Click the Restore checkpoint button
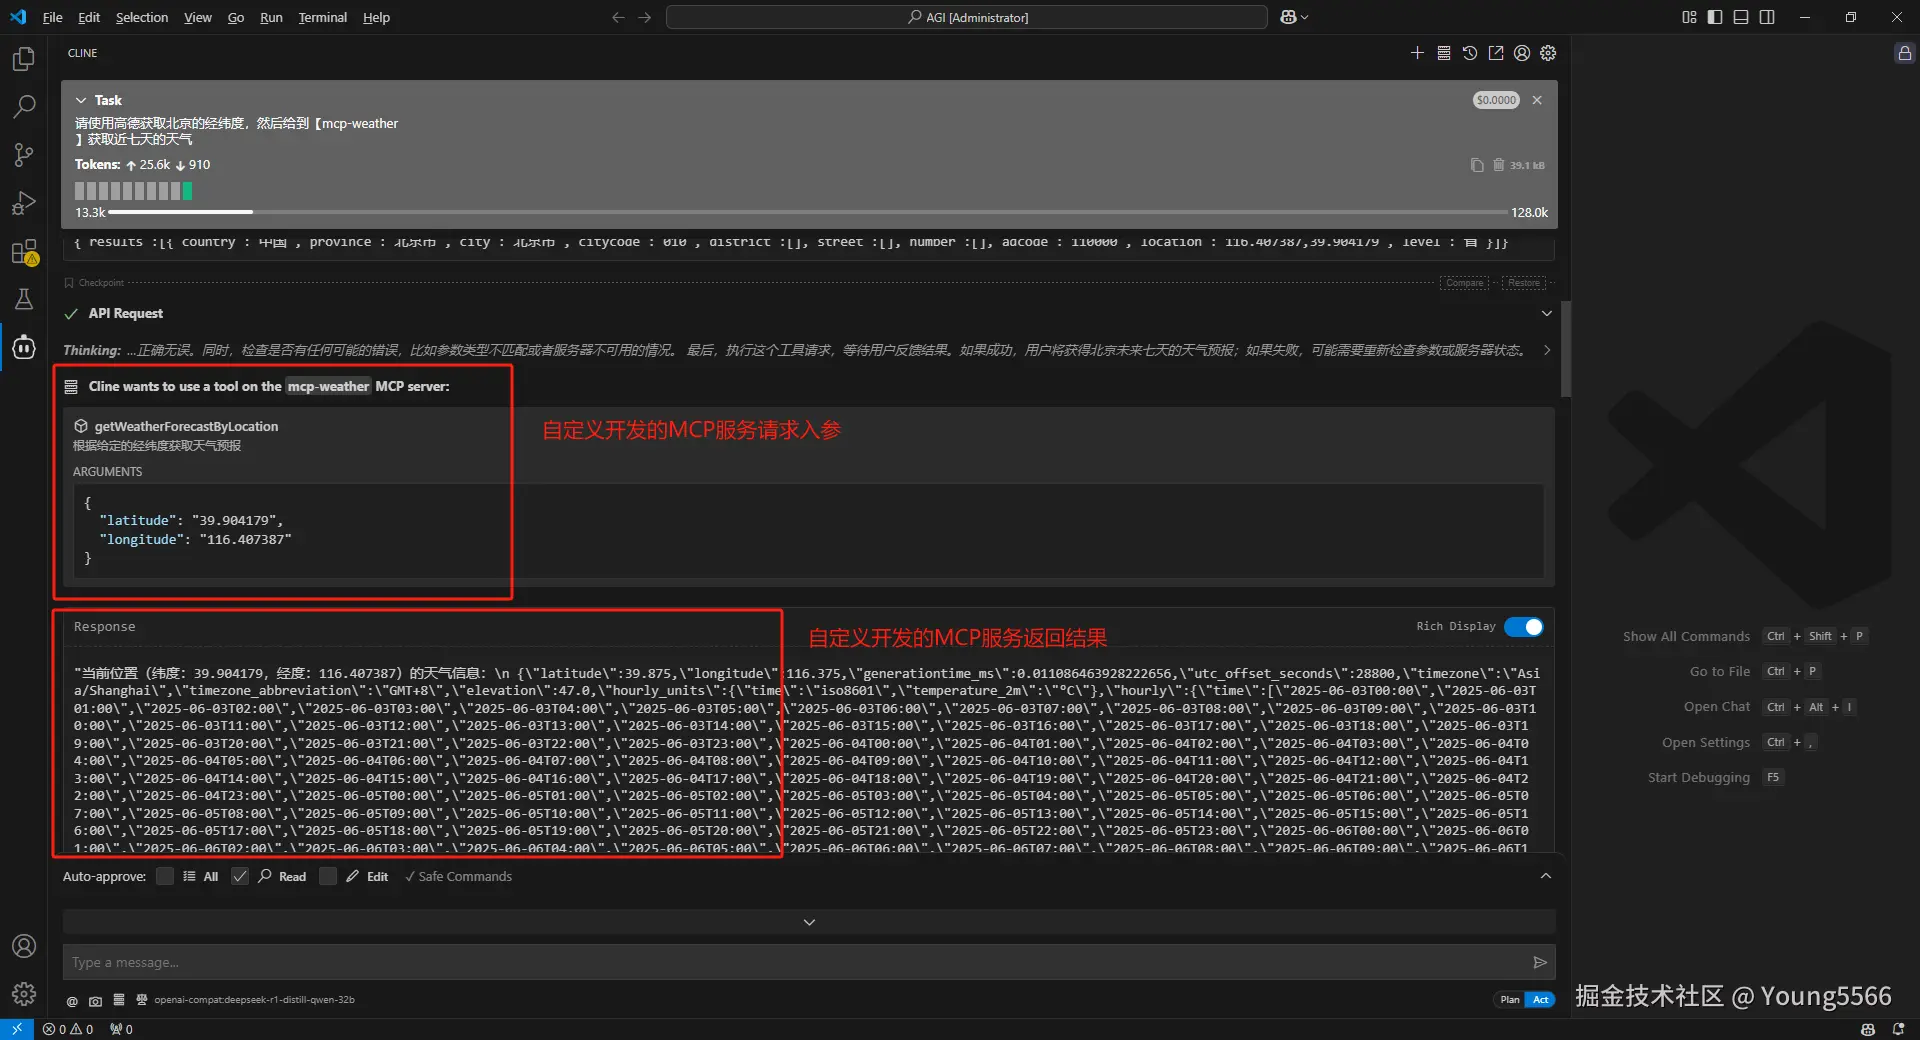 pos(1524,283)
